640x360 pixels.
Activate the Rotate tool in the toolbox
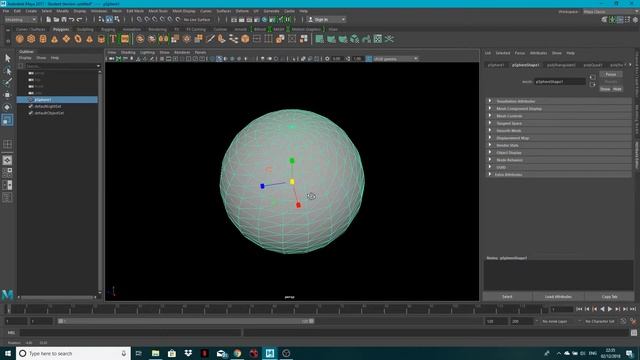tap(7, 107)
